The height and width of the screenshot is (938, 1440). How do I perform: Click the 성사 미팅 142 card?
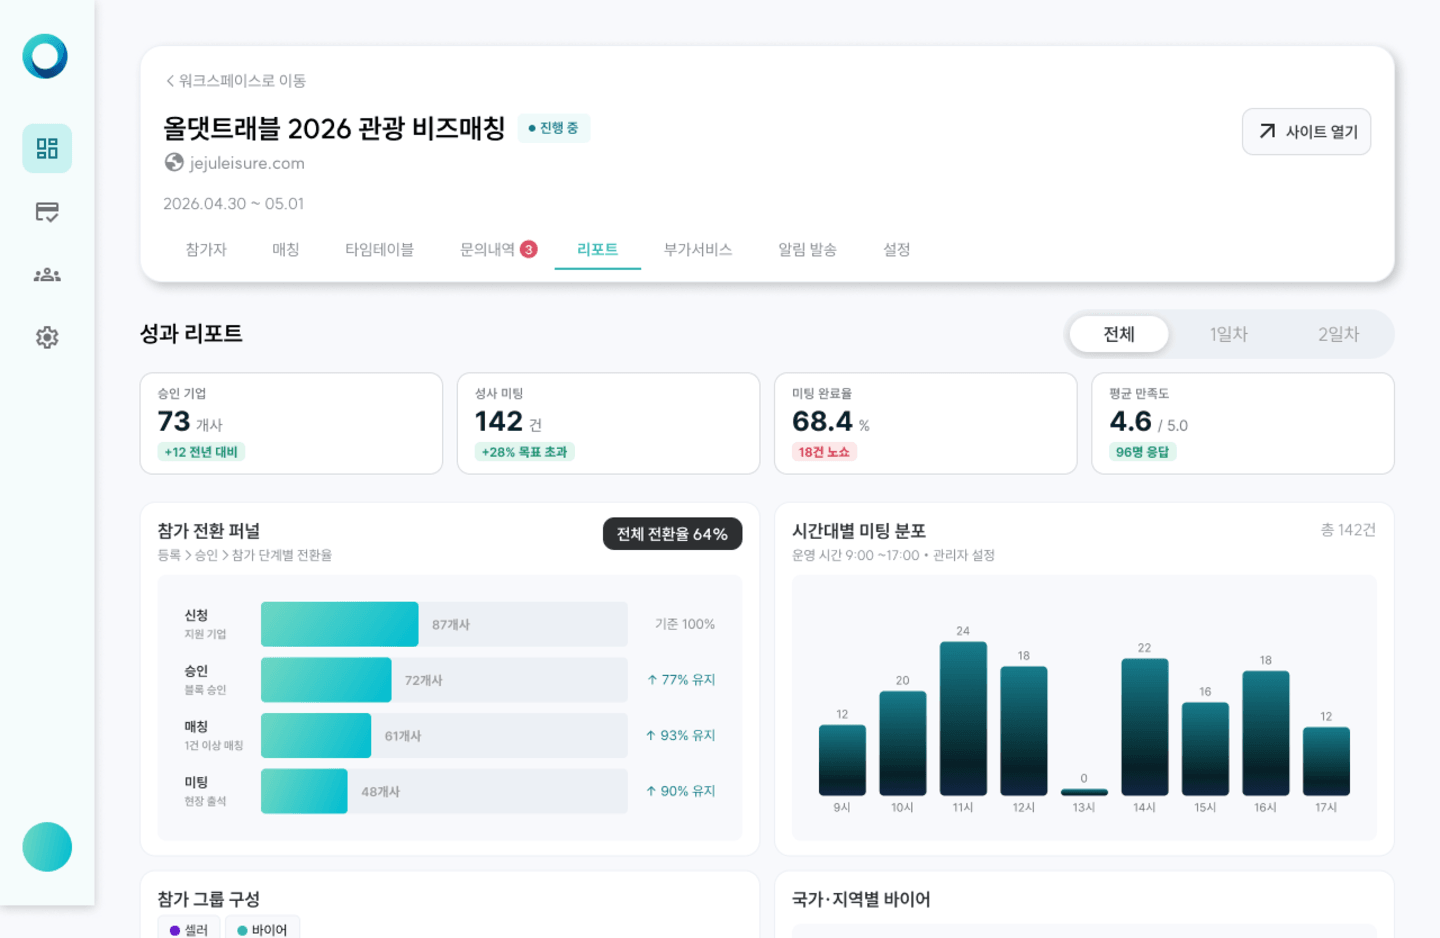tap(609, 423)
